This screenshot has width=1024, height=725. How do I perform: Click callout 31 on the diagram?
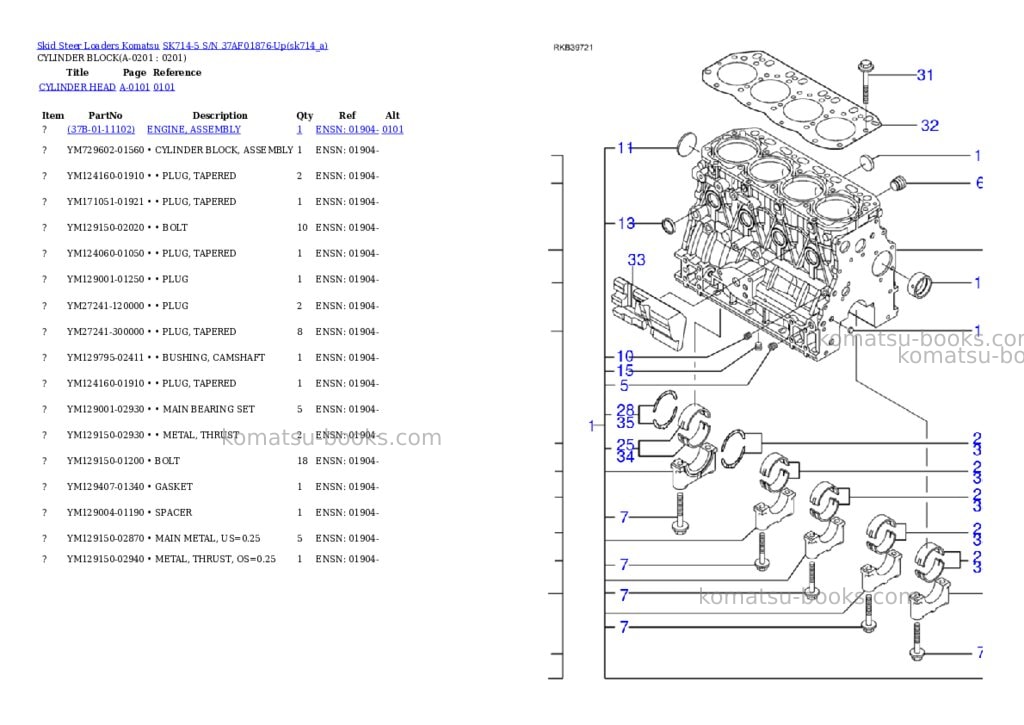pos(925,75)
